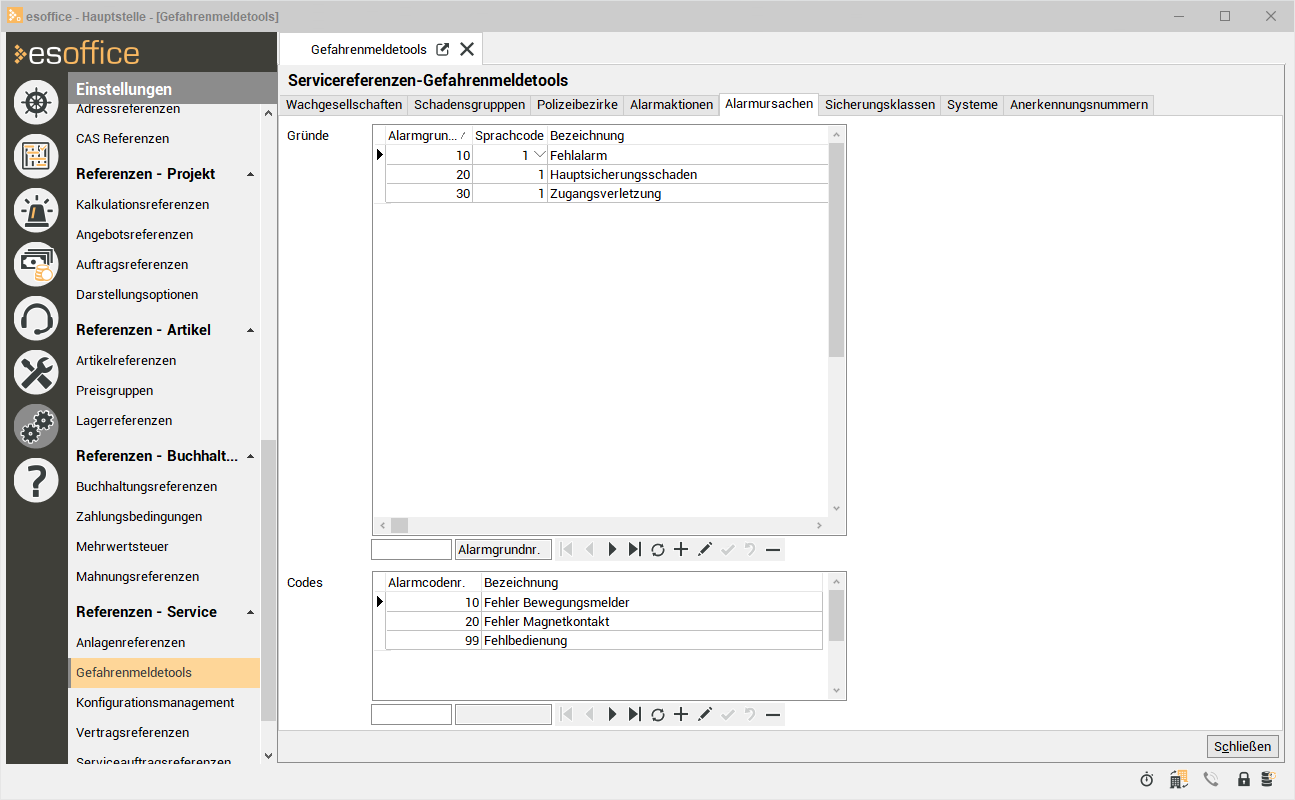Click the Schließen button
The width and height of the screenshot is (1295, 800).
[1243, 746]
